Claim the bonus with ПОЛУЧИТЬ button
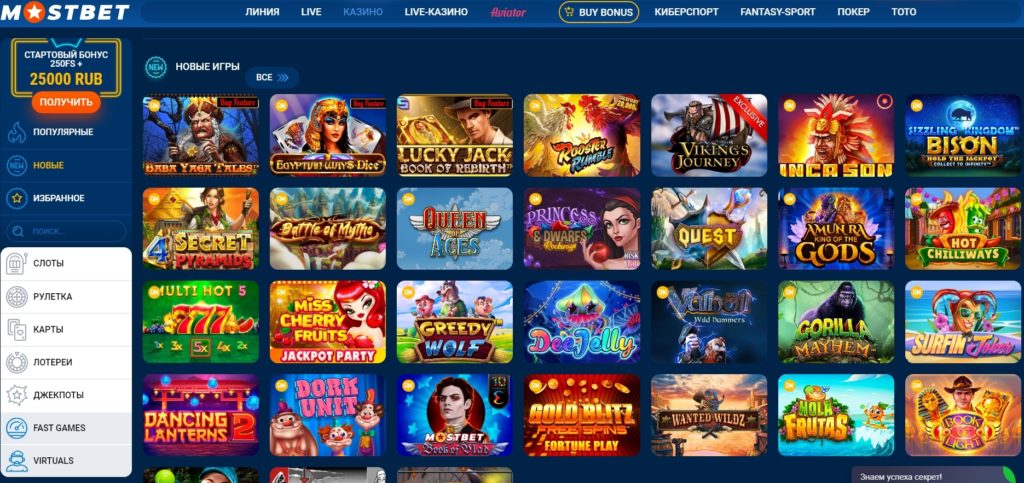The width and height of the screenshot is (1024, 483). click(x=66, y=102)
